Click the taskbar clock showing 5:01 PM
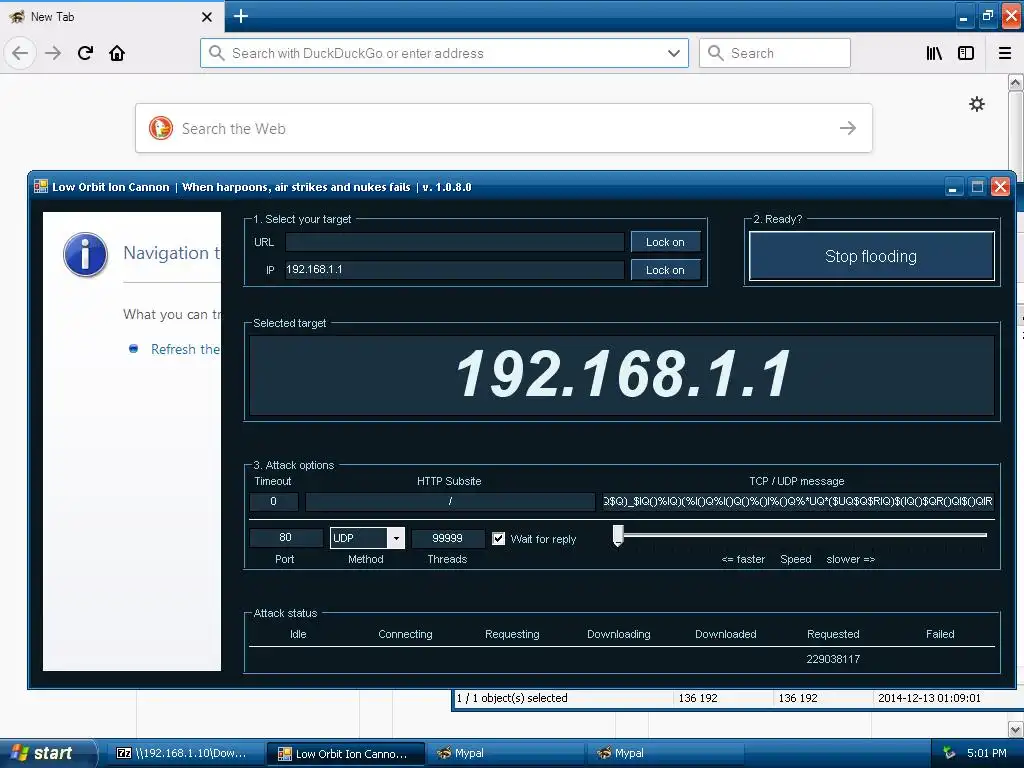Screen dimensions: 1024x768 pyautogui.click(x=987, y=753)
